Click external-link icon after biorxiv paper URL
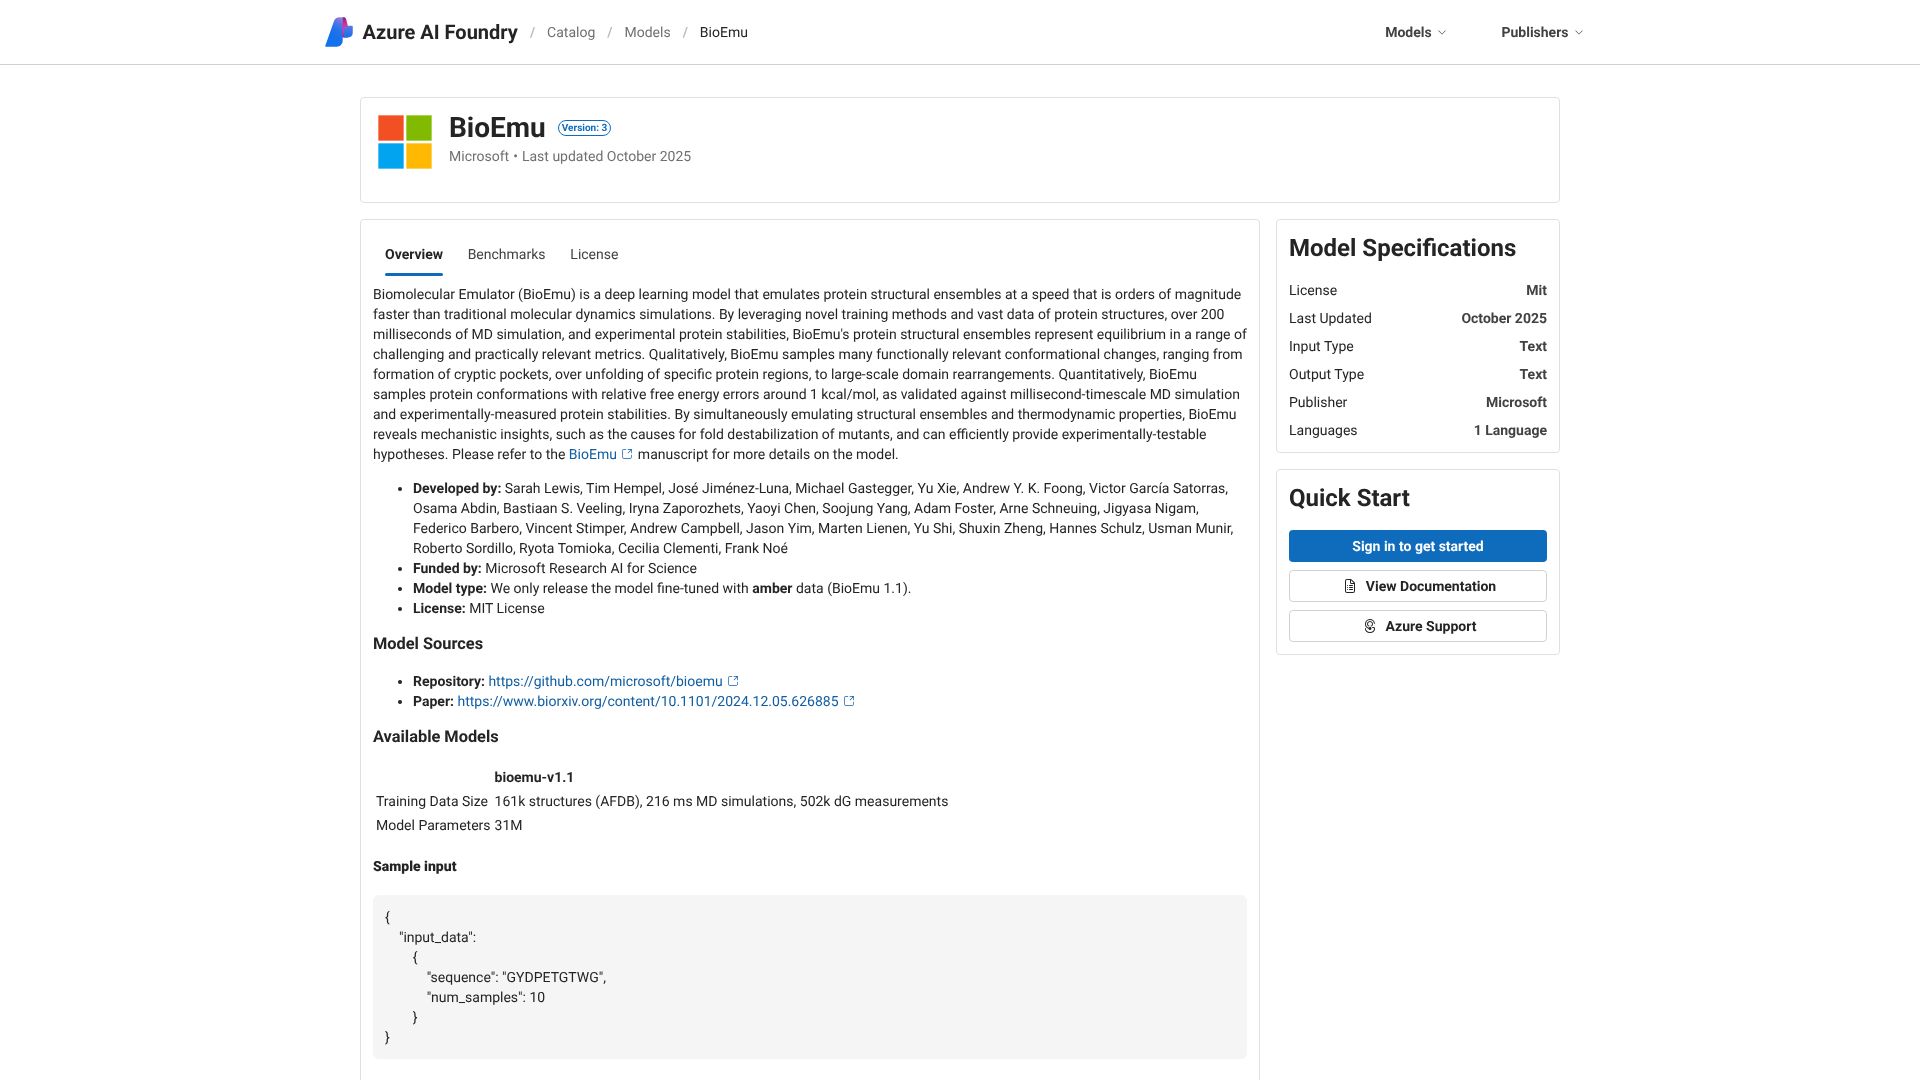This screenshot has width=1920, height=1080. [x=849, y=701]
